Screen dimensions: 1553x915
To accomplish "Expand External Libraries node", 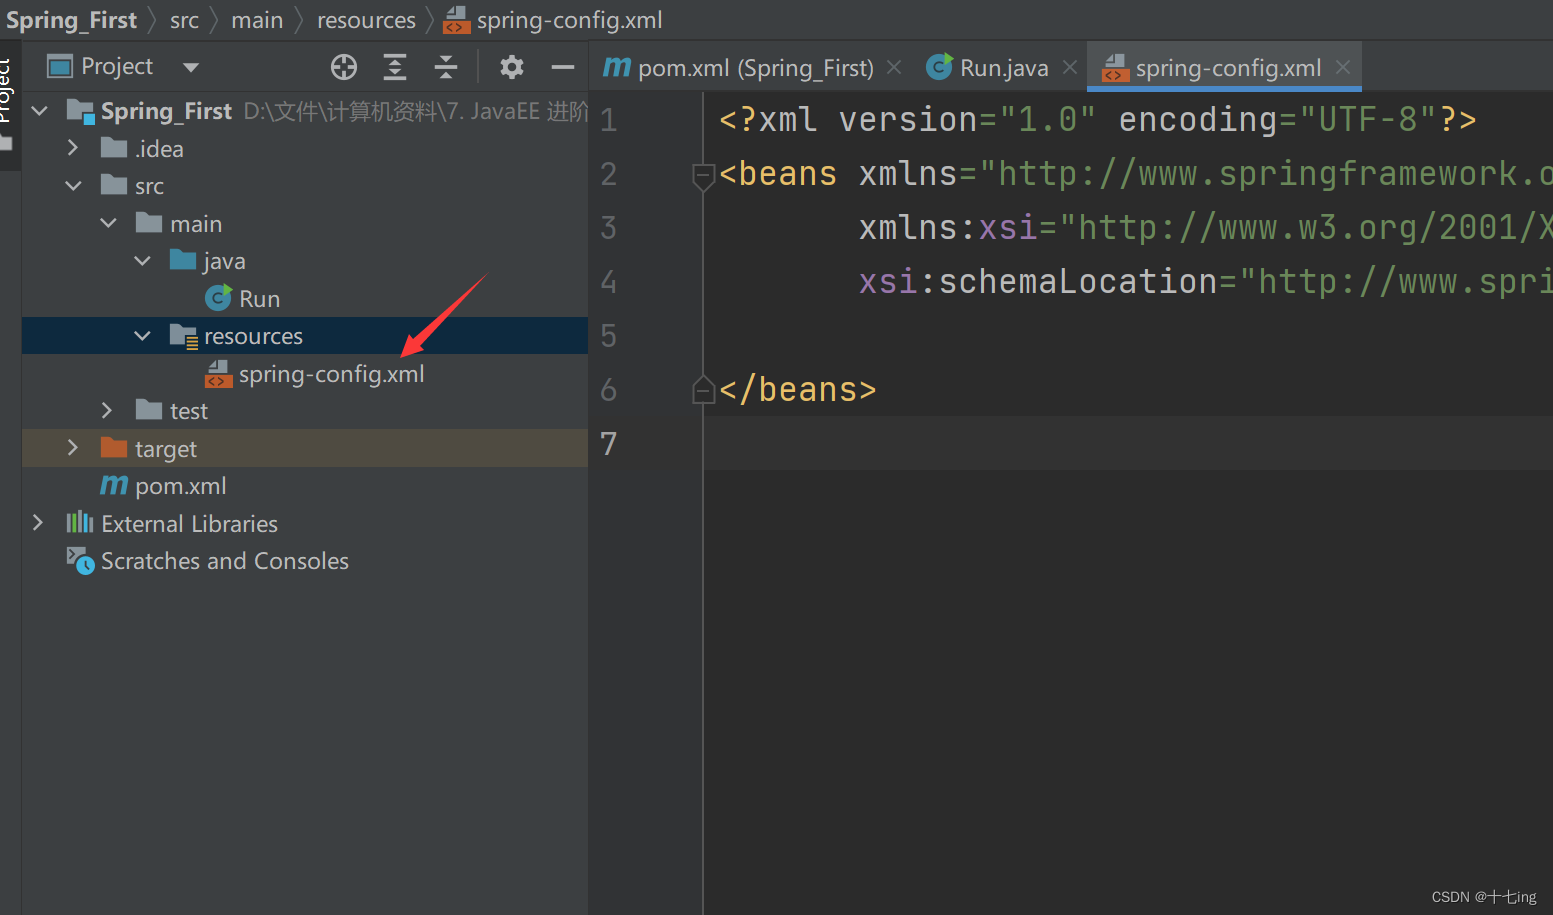I will click(38, 523).
